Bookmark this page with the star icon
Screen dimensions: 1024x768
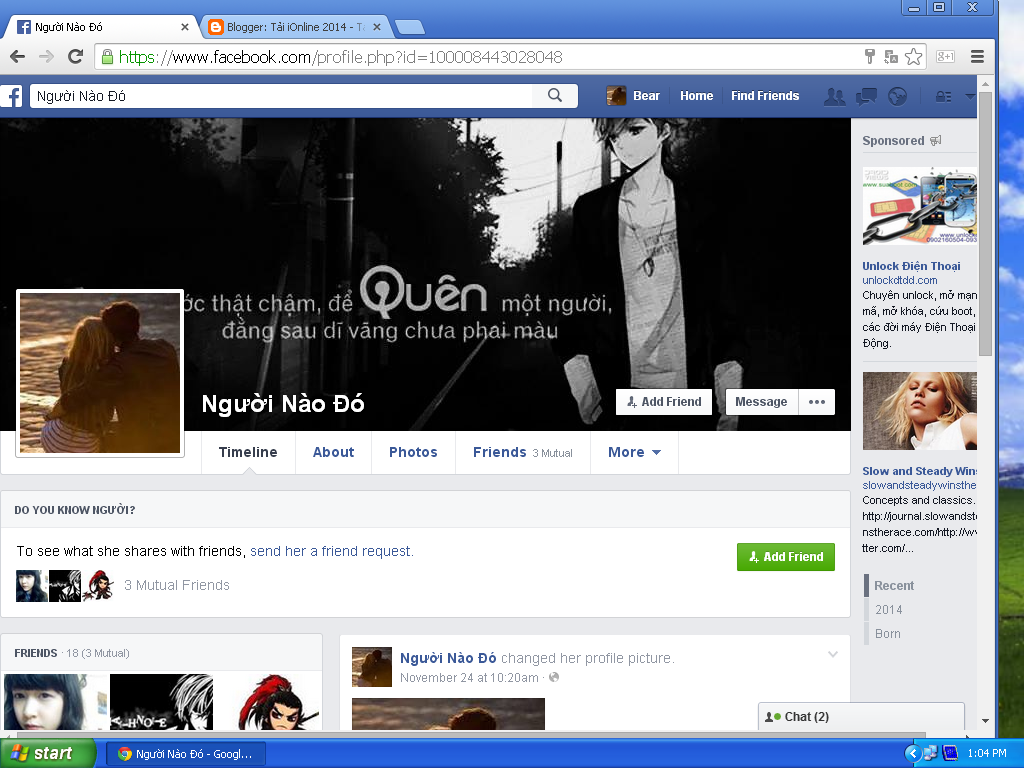[914, 57]
